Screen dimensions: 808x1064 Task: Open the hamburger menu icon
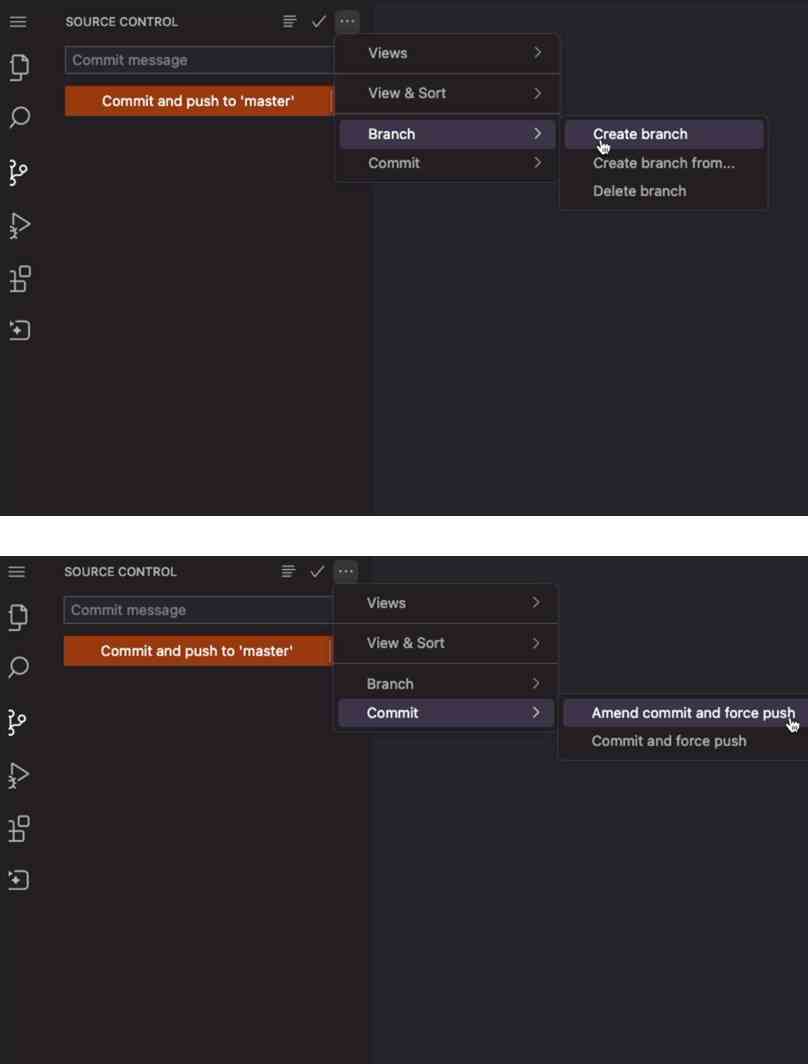17,22
